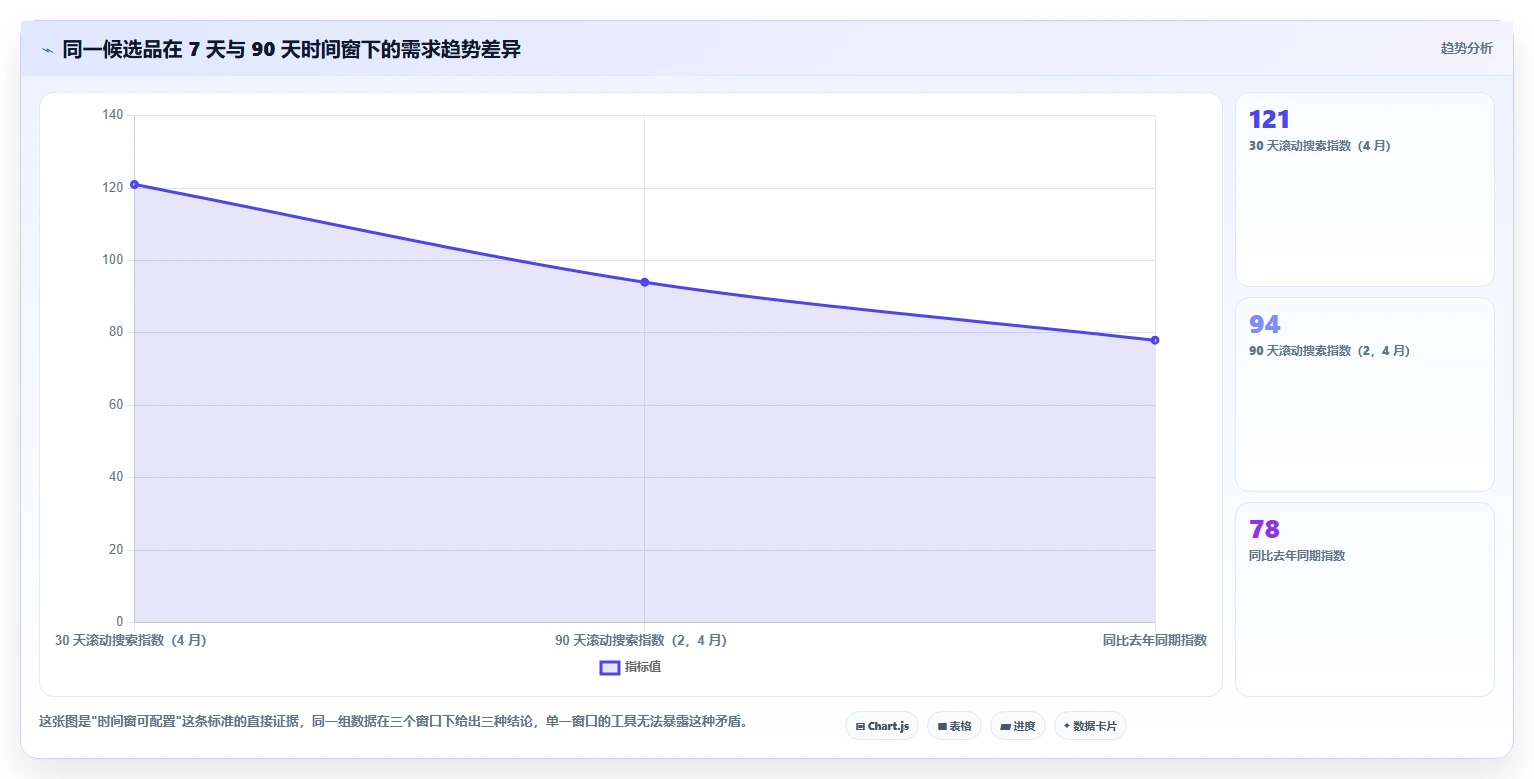The height and width of the screenshot is (779, 1534).
Task: Click card label 30 天滚动搜索指数（4 月）
Action: pyautogui.click(x=1319, y=146)
